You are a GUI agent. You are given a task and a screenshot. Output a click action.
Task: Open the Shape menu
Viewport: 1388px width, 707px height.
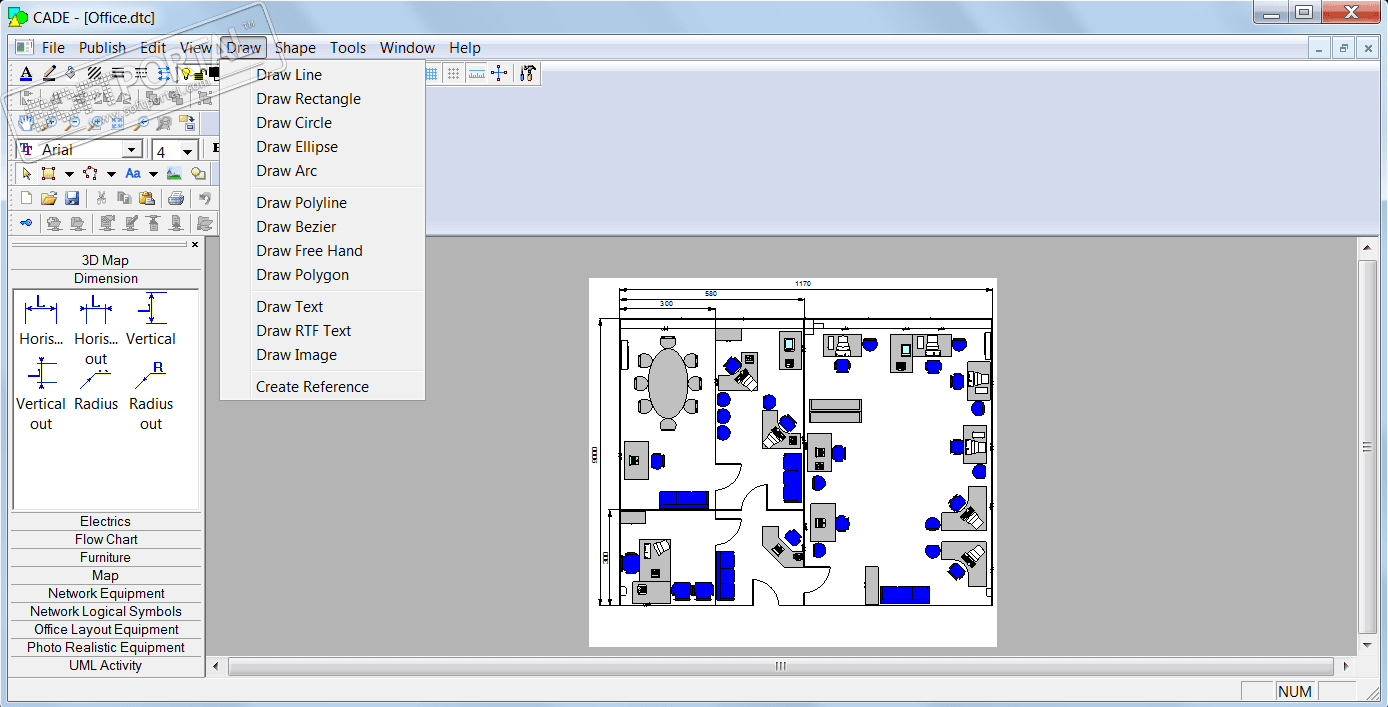295,47
